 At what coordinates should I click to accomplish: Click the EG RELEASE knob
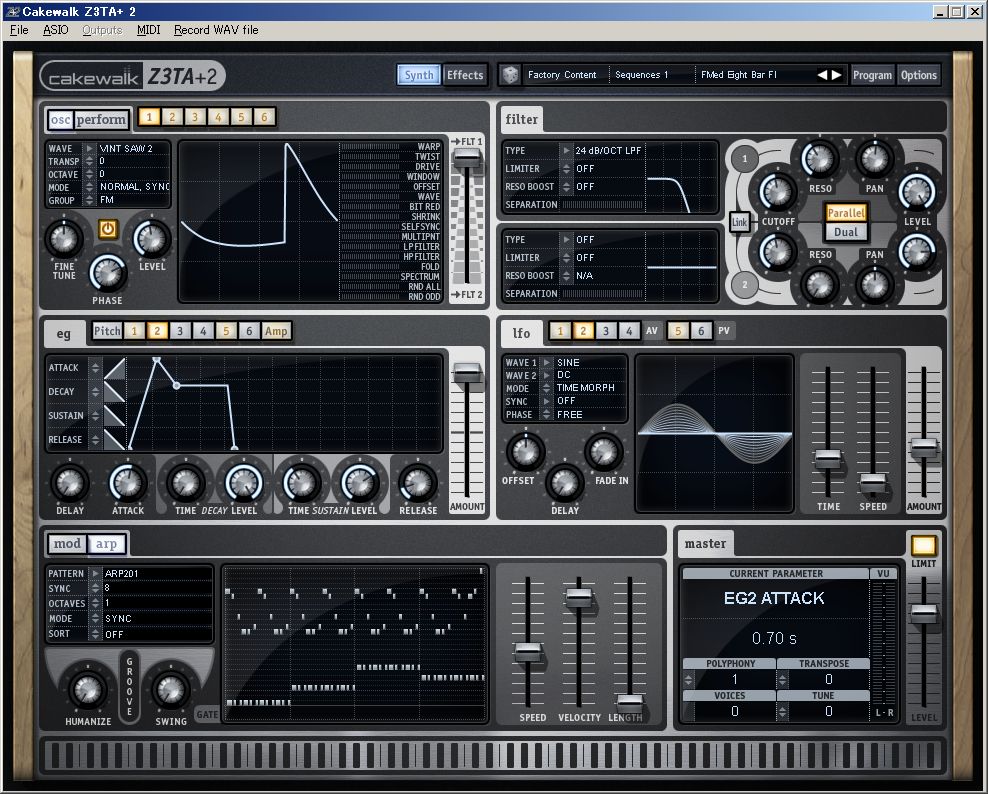coord(417,483)
